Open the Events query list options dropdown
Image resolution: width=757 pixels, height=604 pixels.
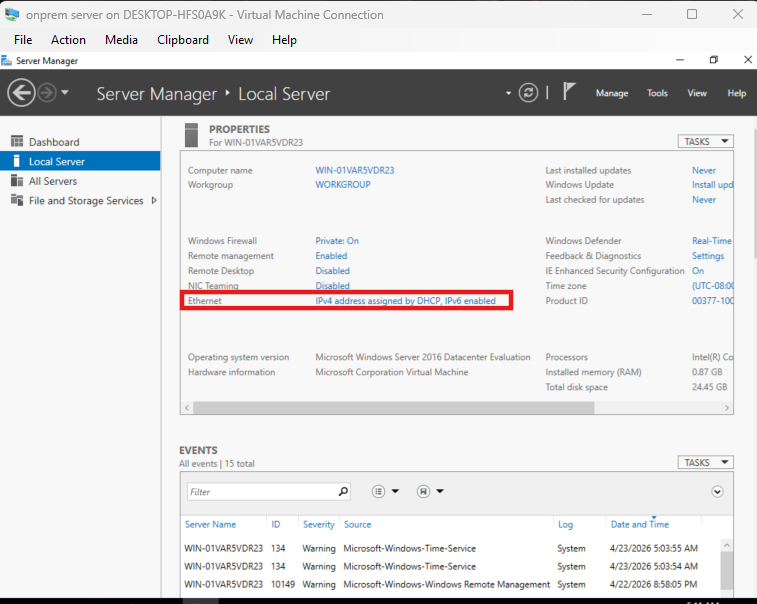tap(385, 492)
